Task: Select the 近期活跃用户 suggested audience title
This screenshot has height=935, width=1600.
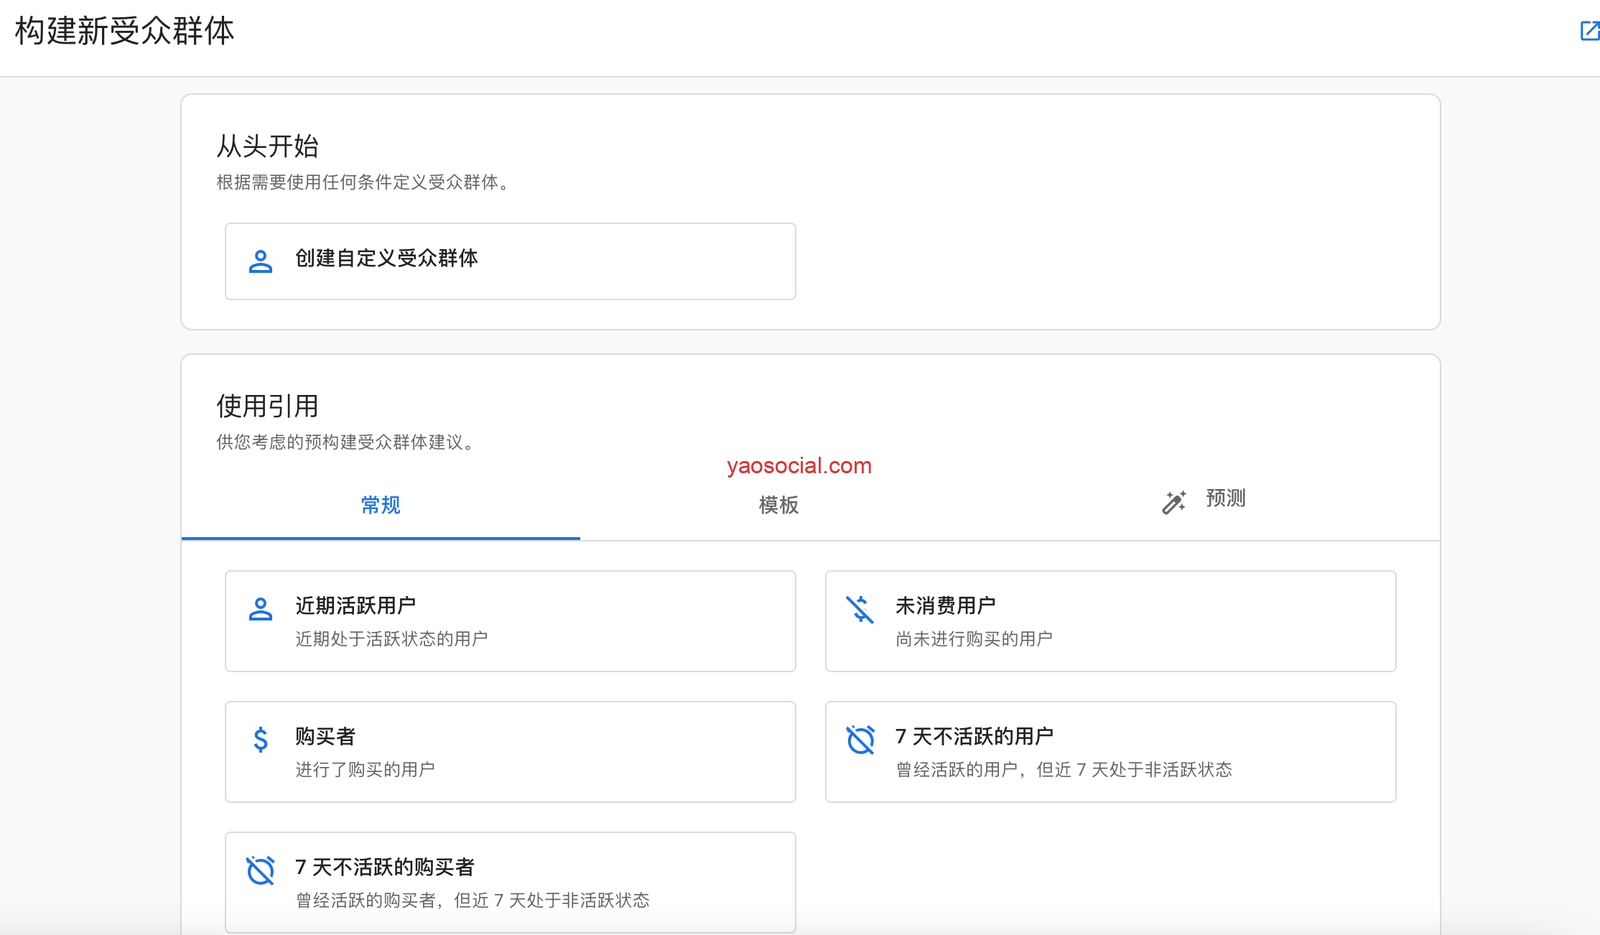Action: 355,606
